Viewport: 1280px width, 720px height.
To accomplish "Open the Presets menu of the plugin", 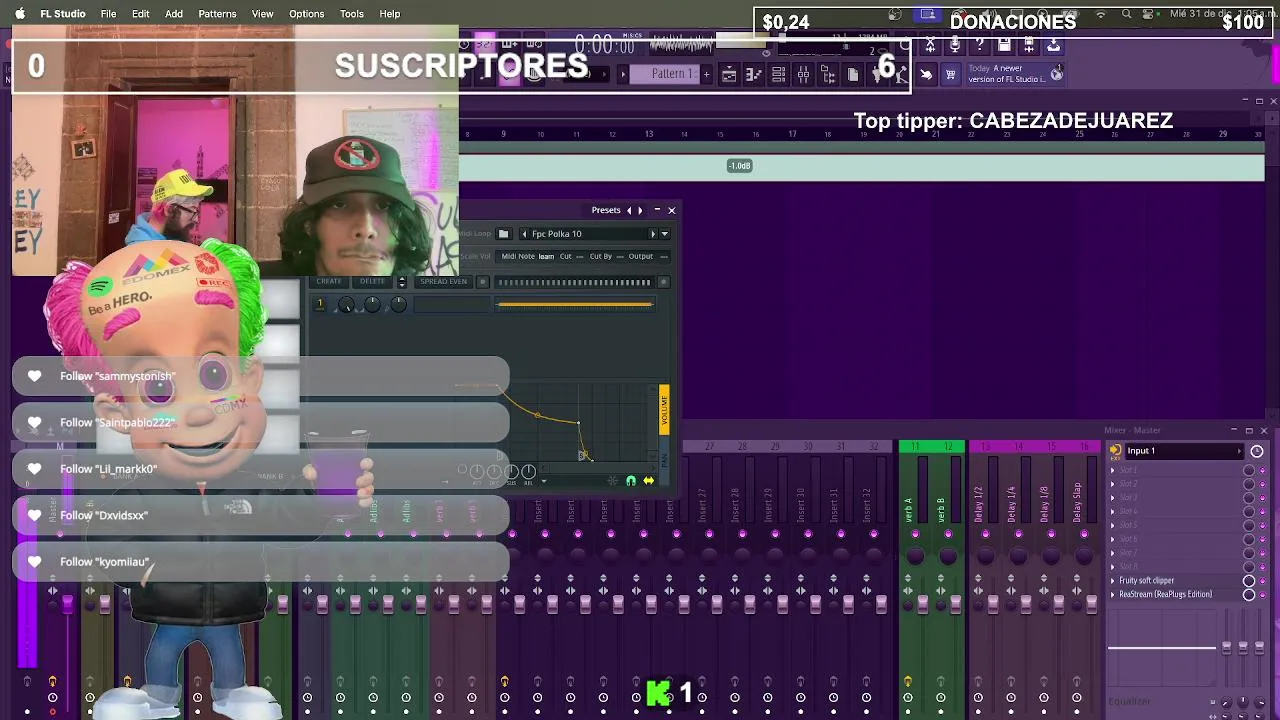I will coord(606,210).
